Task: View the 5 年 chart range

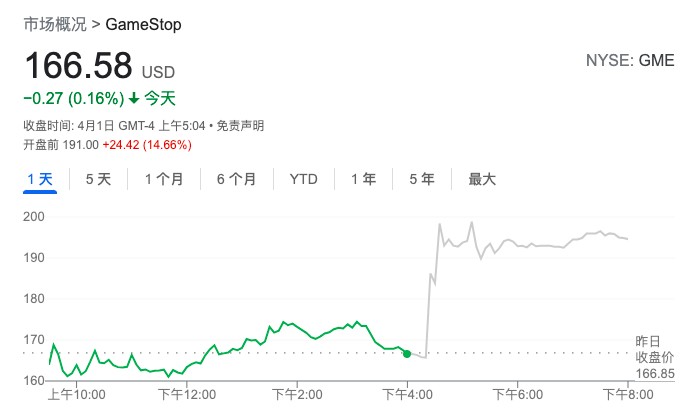Action: point(421,180)
